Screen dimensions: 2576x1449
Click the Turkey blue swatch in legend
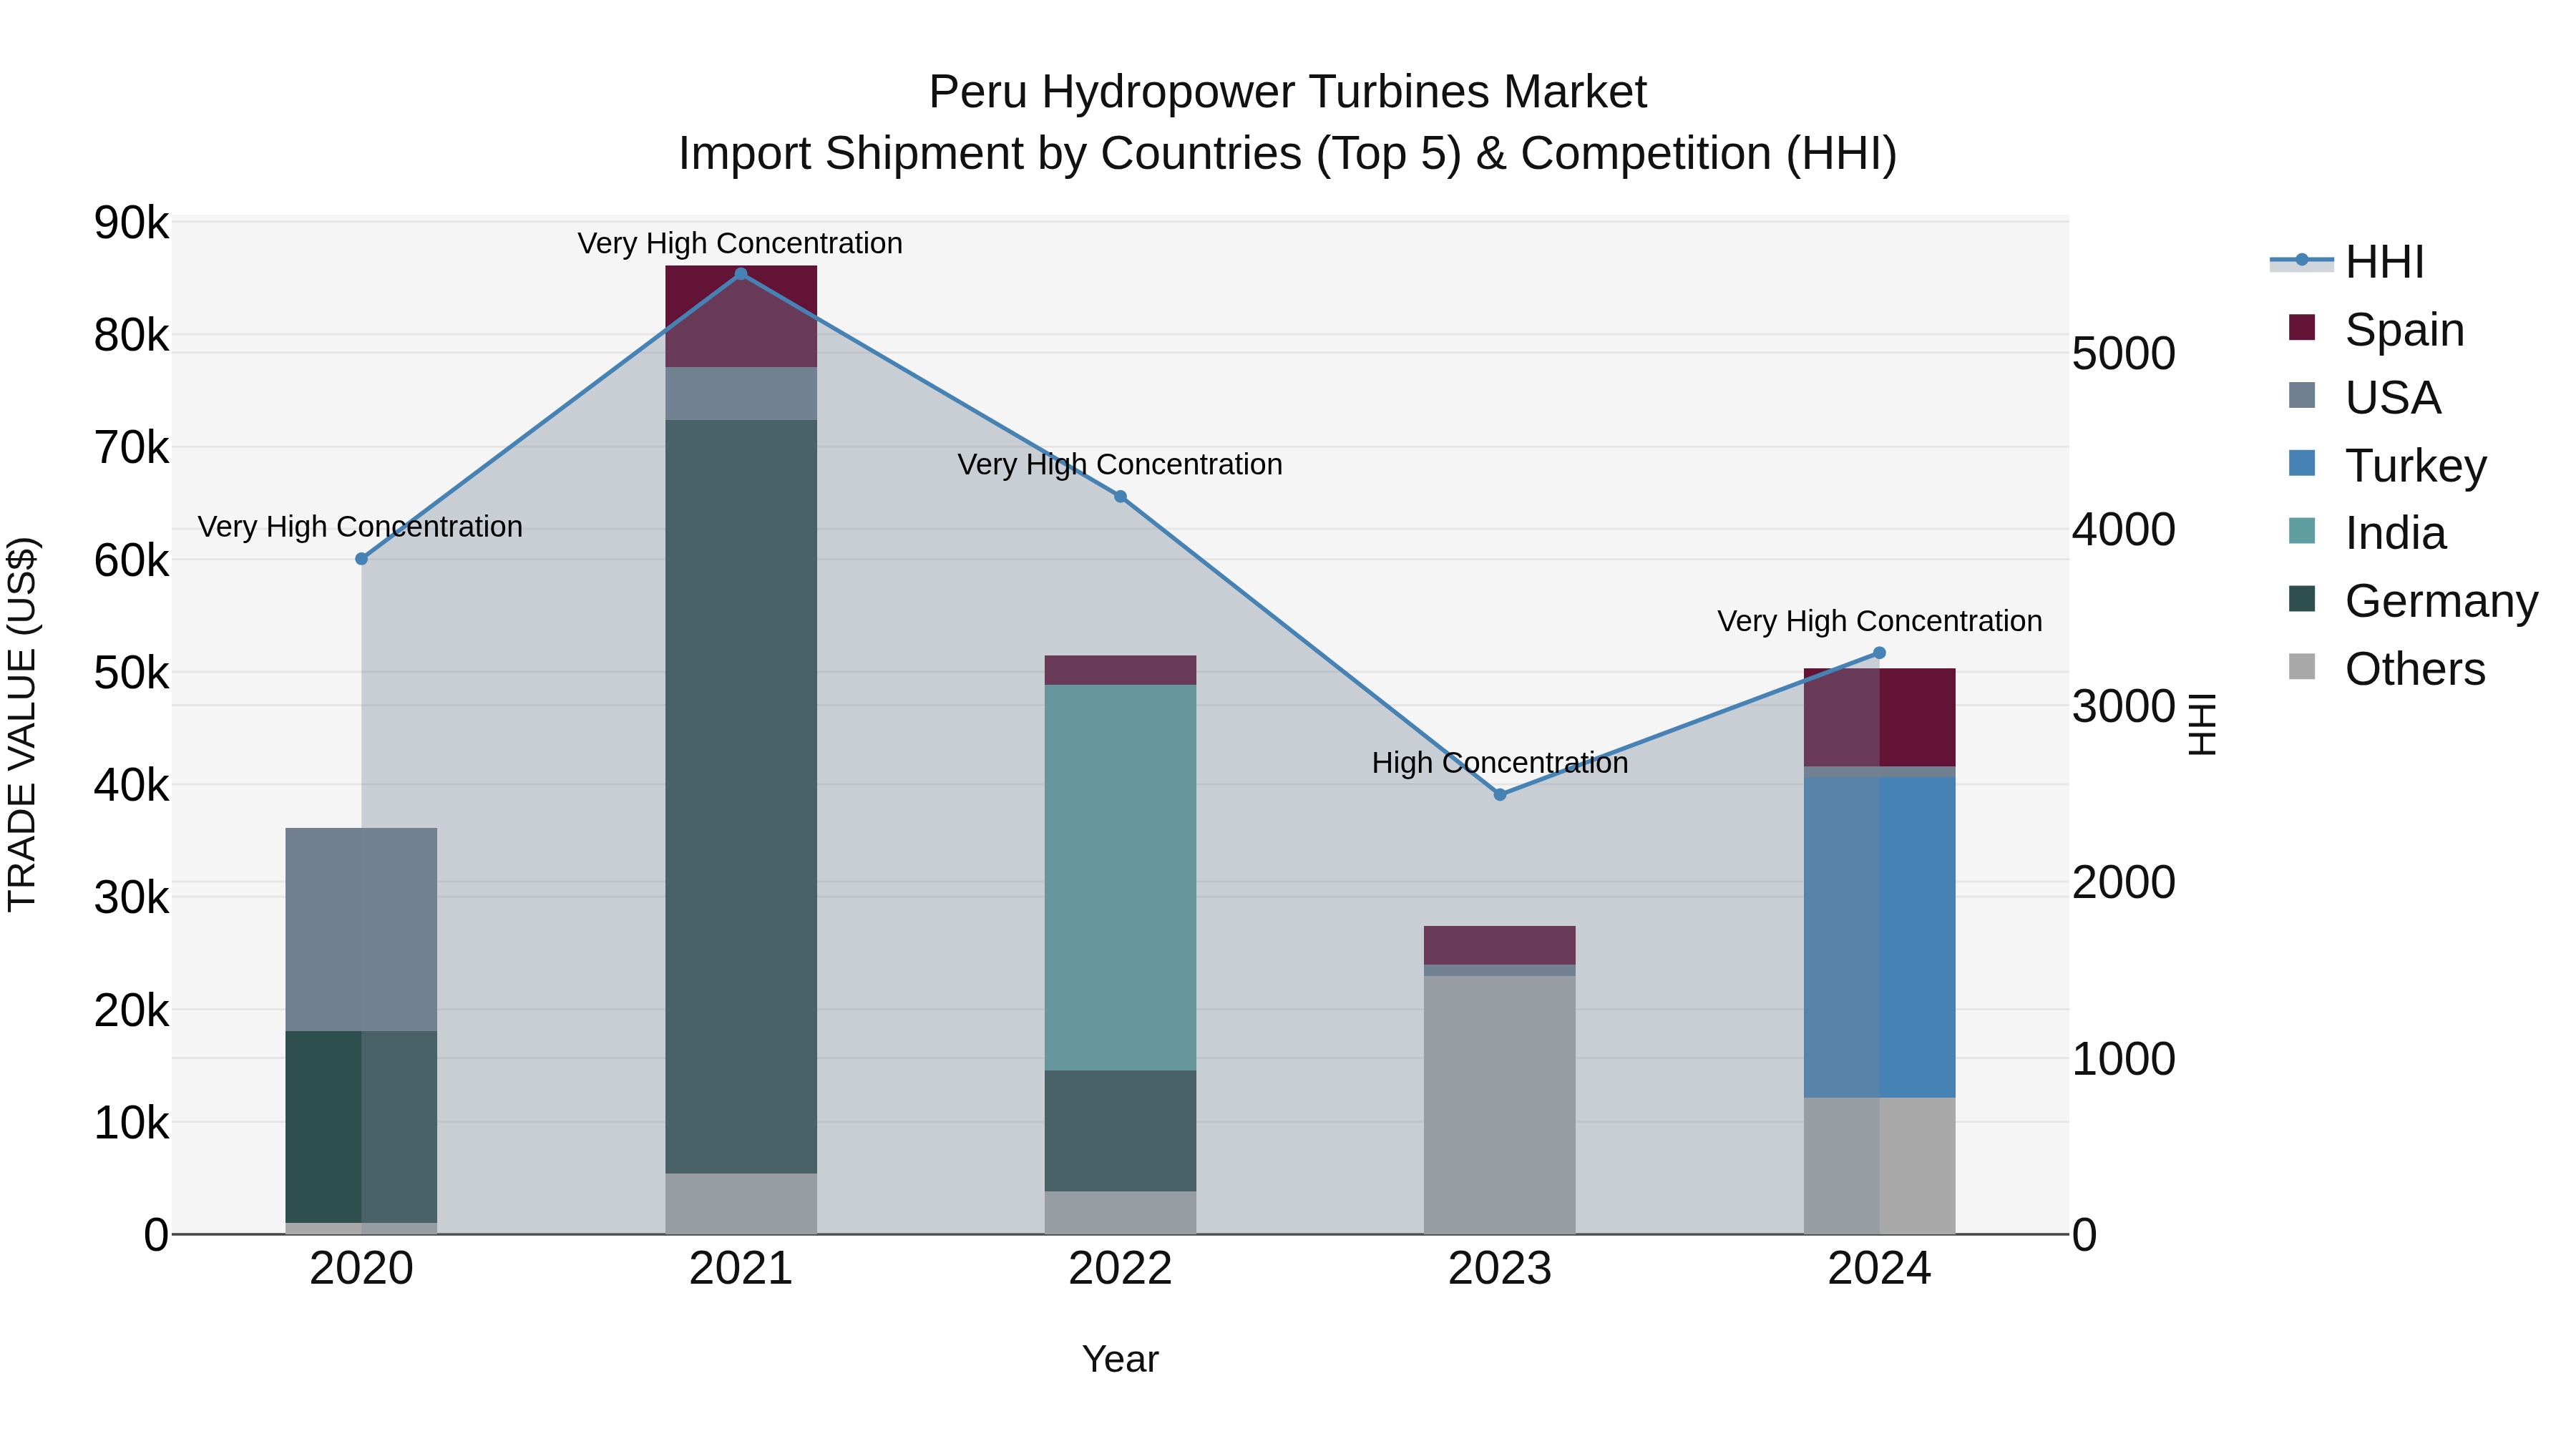pos(2302,464)
